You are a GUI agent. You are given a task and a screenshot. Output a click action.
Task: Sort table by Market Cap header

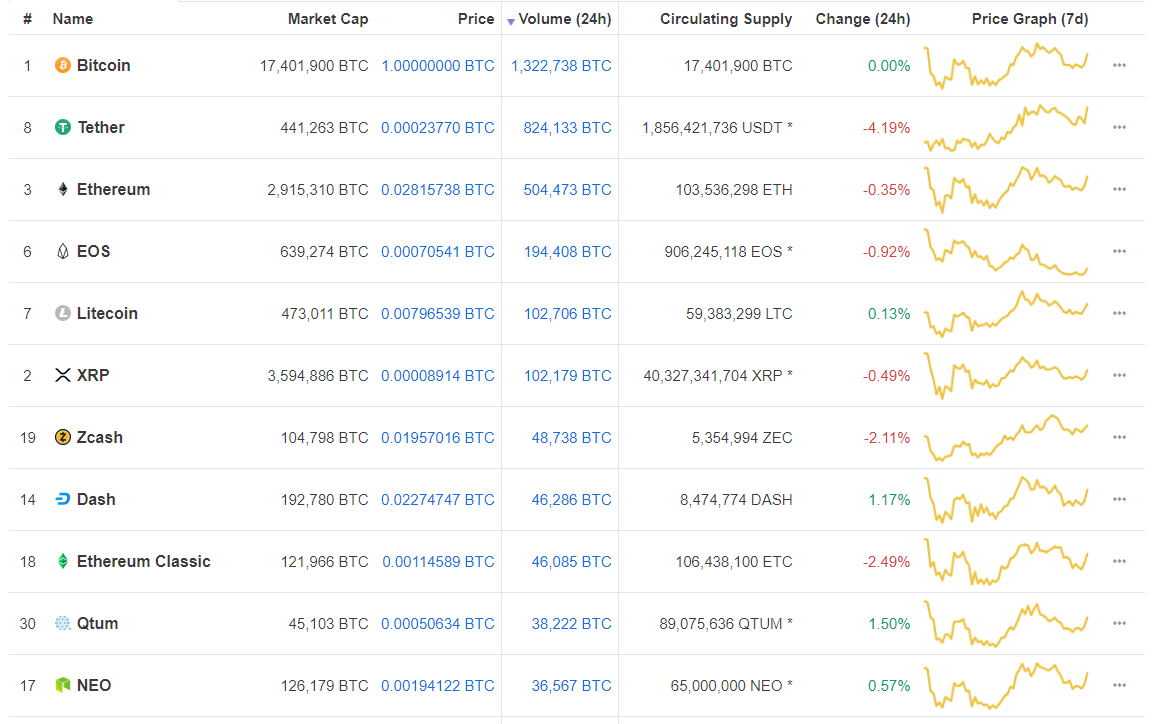pos(327,19)
